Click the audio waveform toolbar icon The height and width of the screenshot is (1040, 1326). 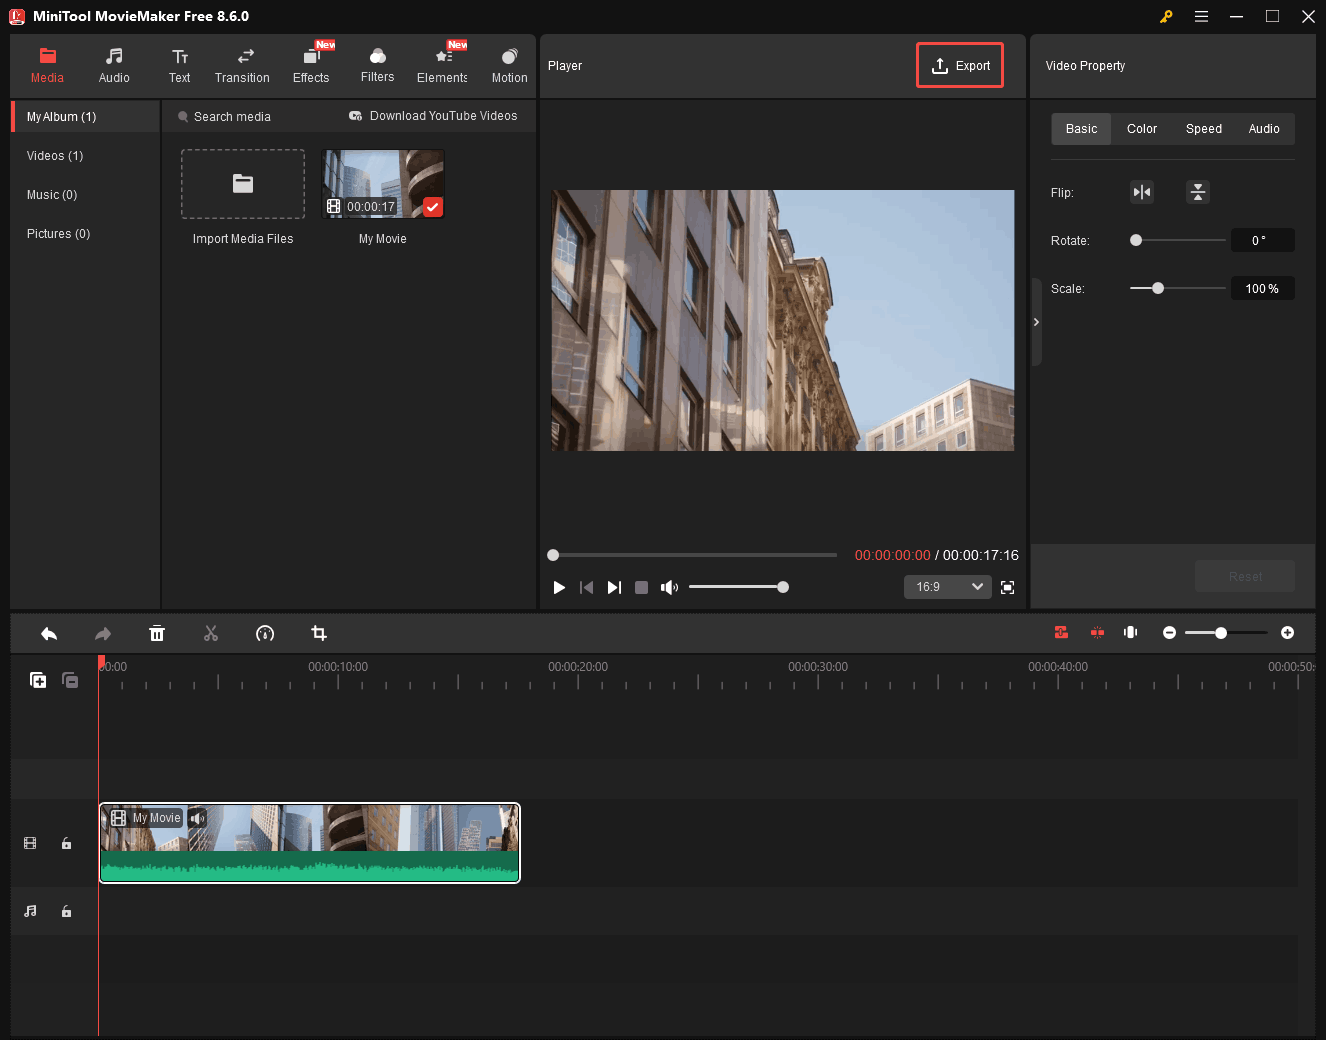point(1131,633)
